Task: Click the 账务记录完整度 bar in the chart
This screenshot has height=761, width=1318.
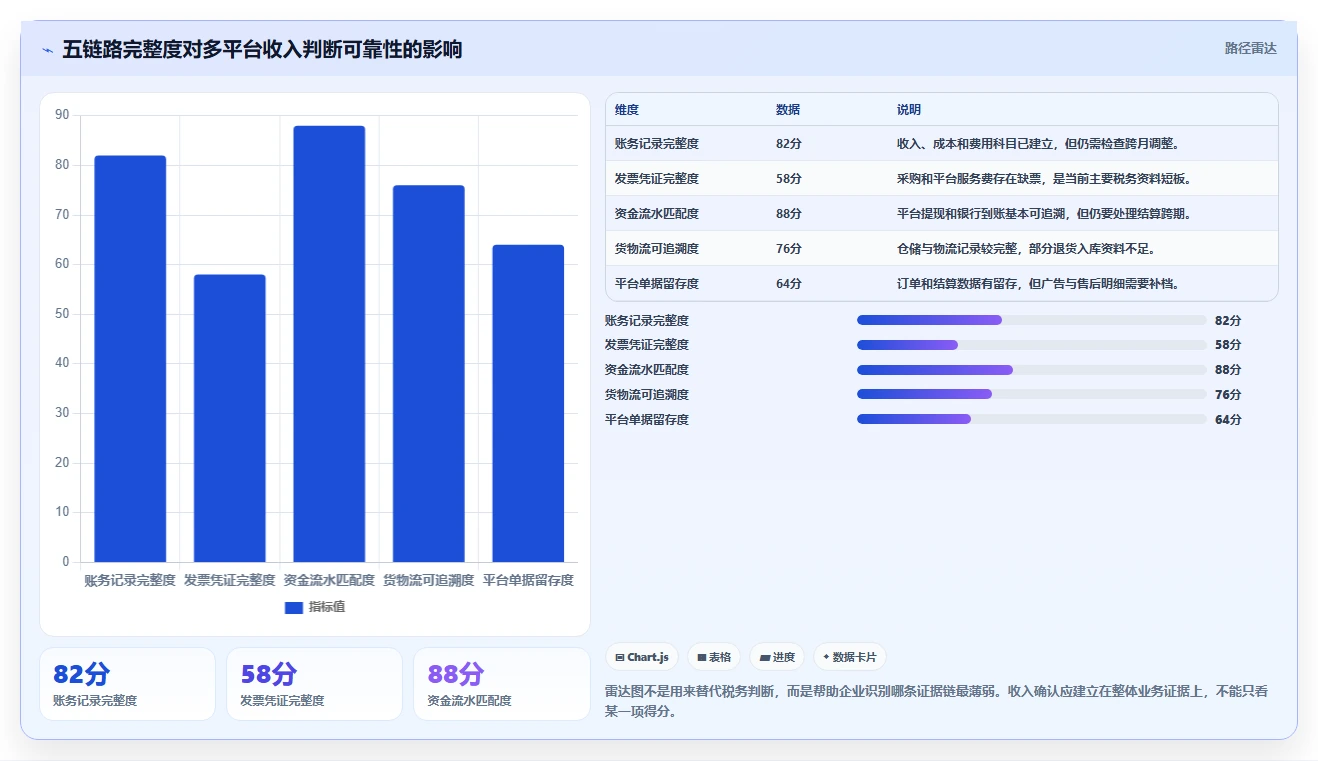Action: pos(130,359)
